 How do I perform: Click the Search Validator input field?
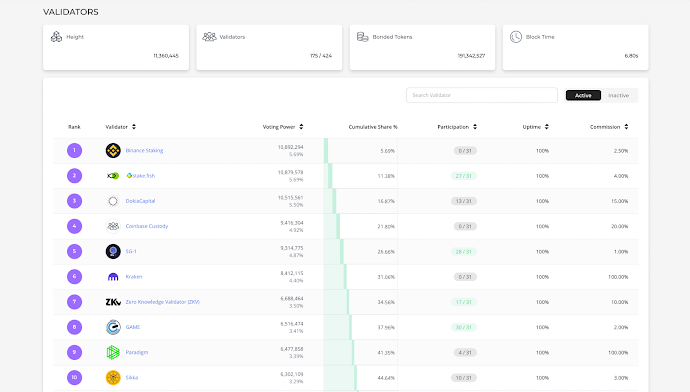pos(482,95)
